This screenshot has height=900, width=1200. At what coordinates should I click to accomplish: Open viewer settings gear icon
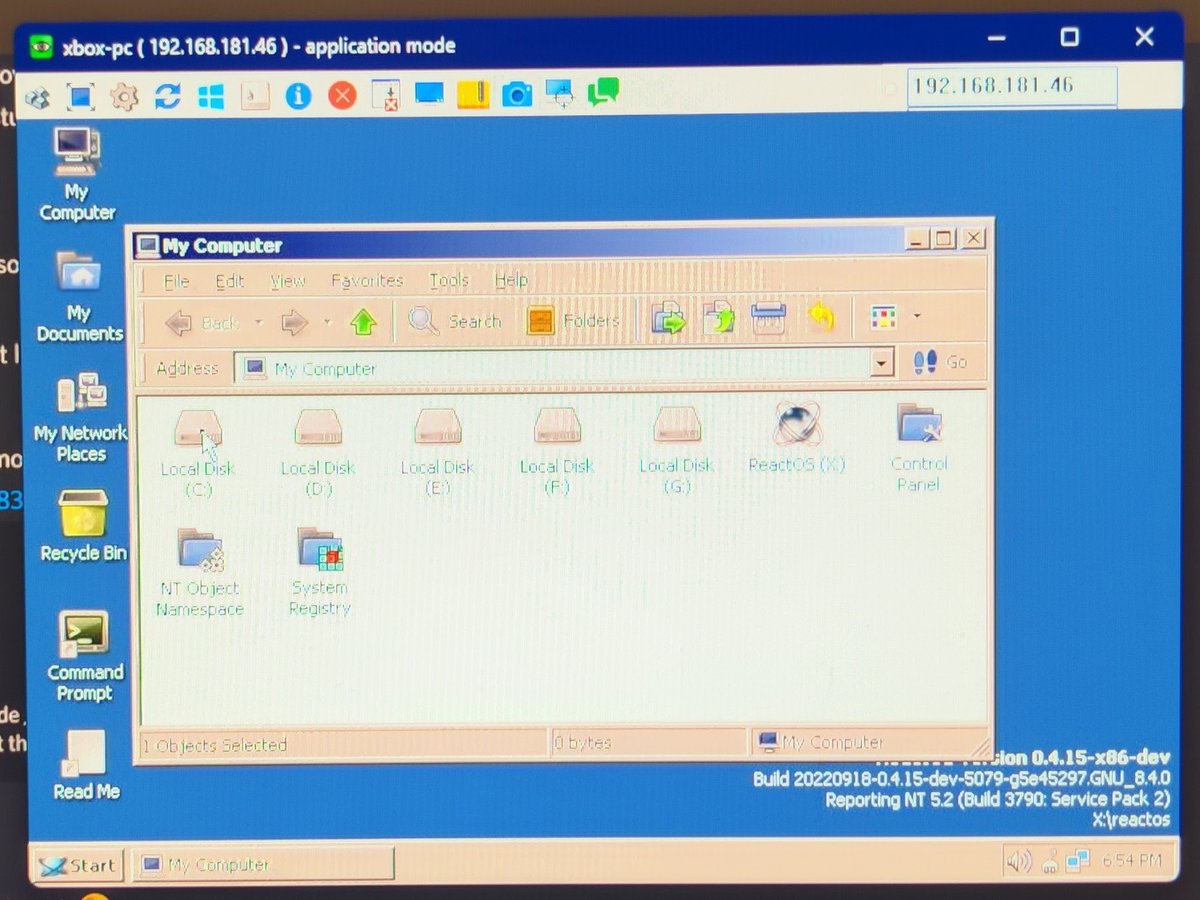(x=124, y=97)
